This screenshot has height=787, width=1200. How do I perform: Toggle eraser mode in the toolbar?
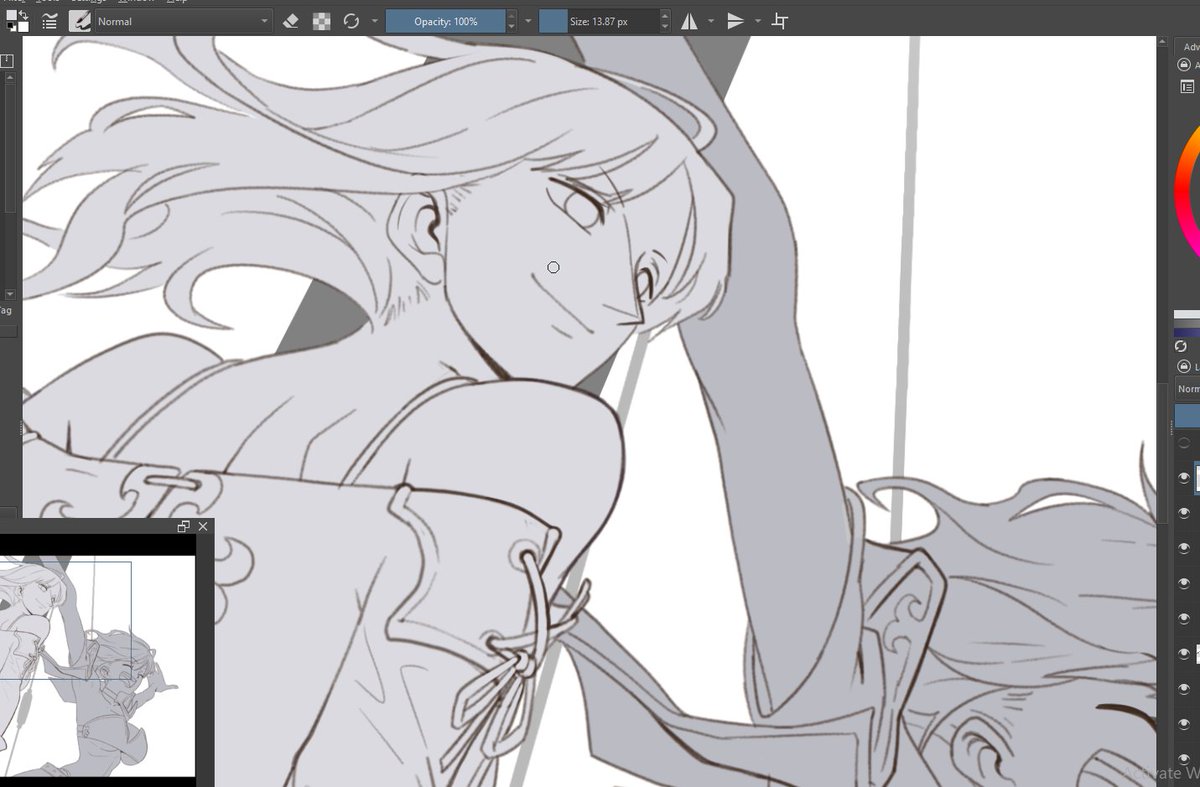291,21
